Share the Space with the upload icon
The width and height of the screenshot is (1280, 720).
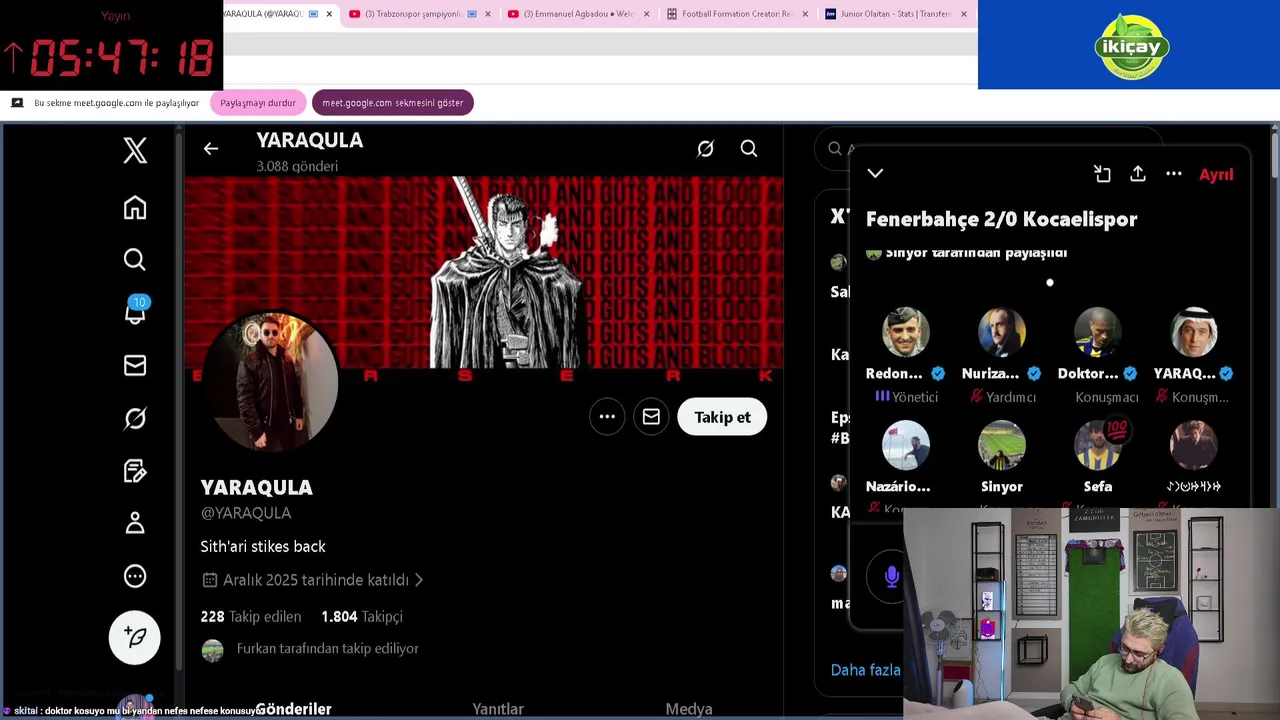point(1138,174)
